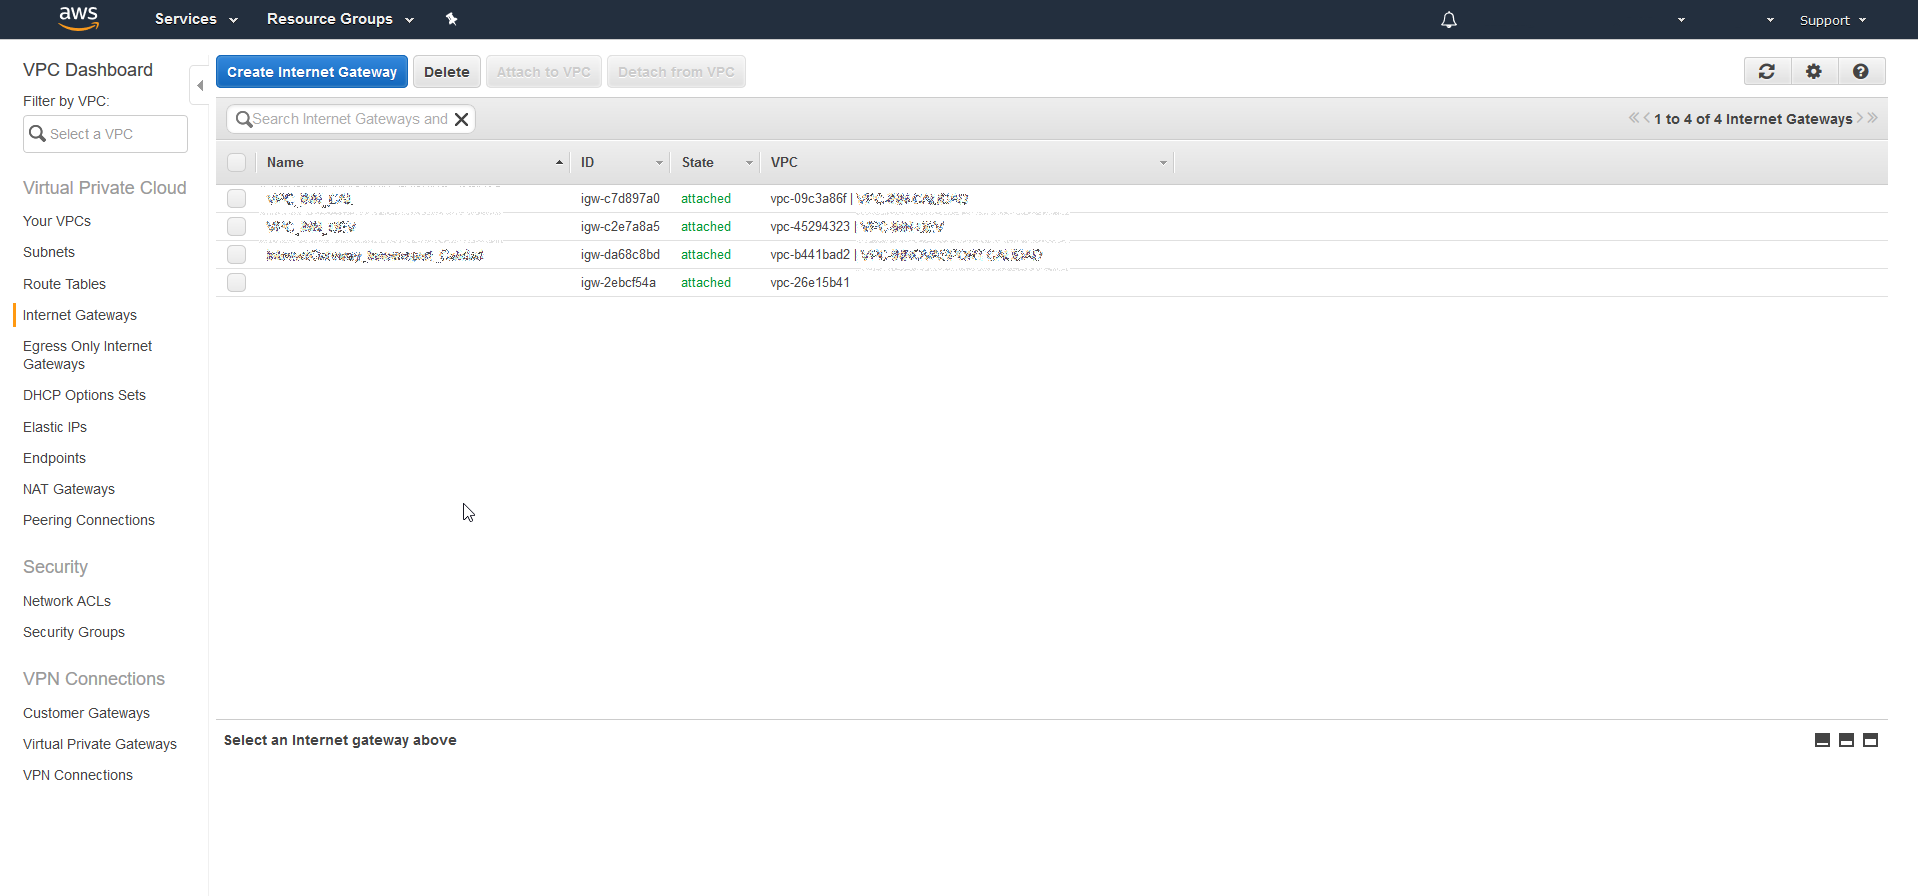The width and height of the screenshot is (1918, 896).
Task: Open Security Groups from sidebar
Action: point(74,632)
